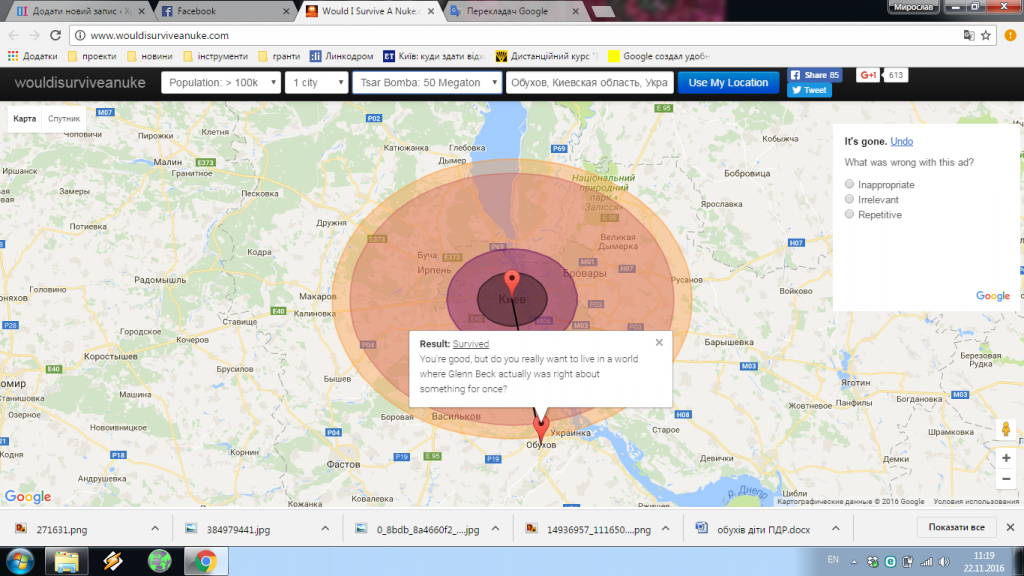Screen dimensions: 1024x576
Task: Click the location input with Обухов address
Action: [590, 82]
